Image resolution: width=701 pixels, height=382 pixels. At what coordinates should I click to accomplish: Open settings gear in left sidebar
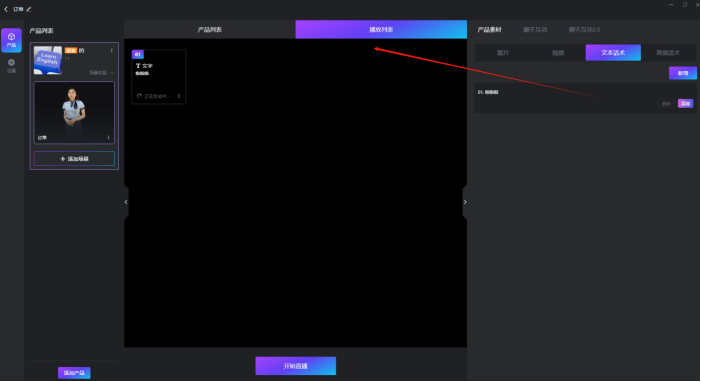click(x=11, y=65)
